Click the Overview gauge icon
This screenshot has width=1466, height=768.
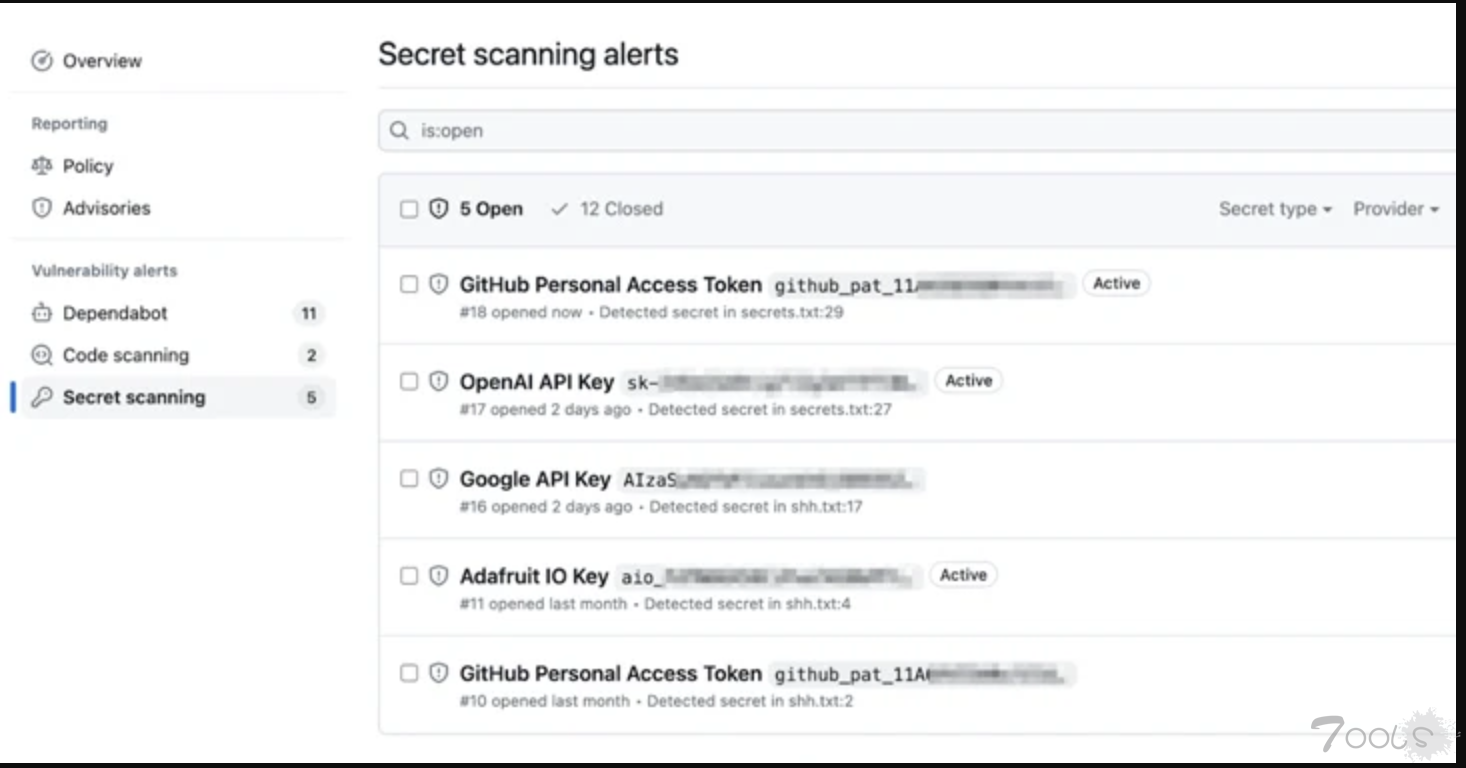(x=41, y=61)
